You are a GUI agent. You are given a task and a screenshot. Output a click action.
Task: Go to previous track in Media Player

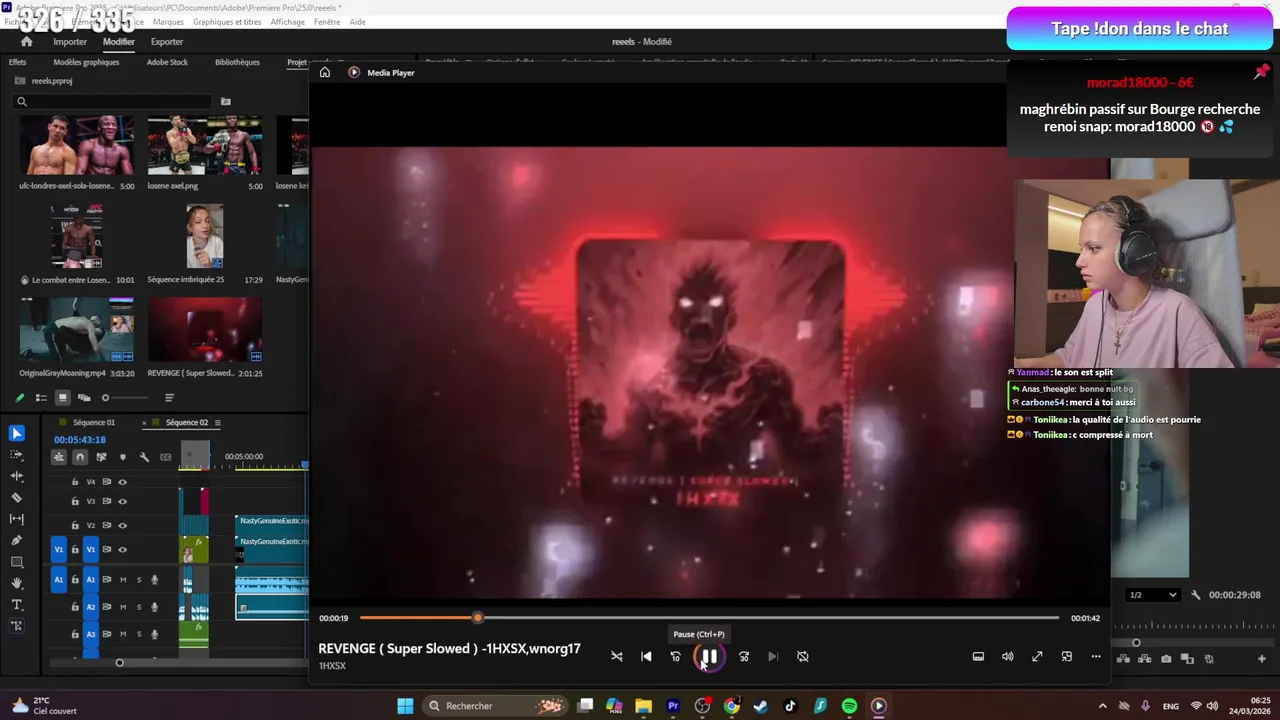[x=646, y=656]
